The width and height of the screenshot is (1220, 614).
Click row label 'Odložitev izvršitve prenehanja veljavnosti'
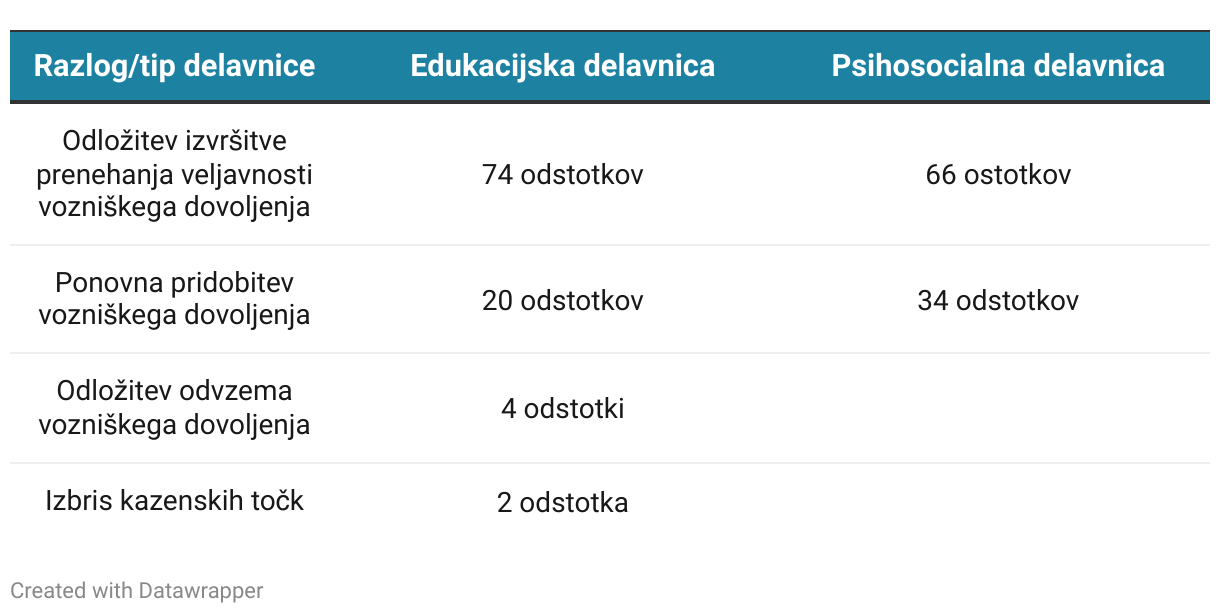coord(174,157)
